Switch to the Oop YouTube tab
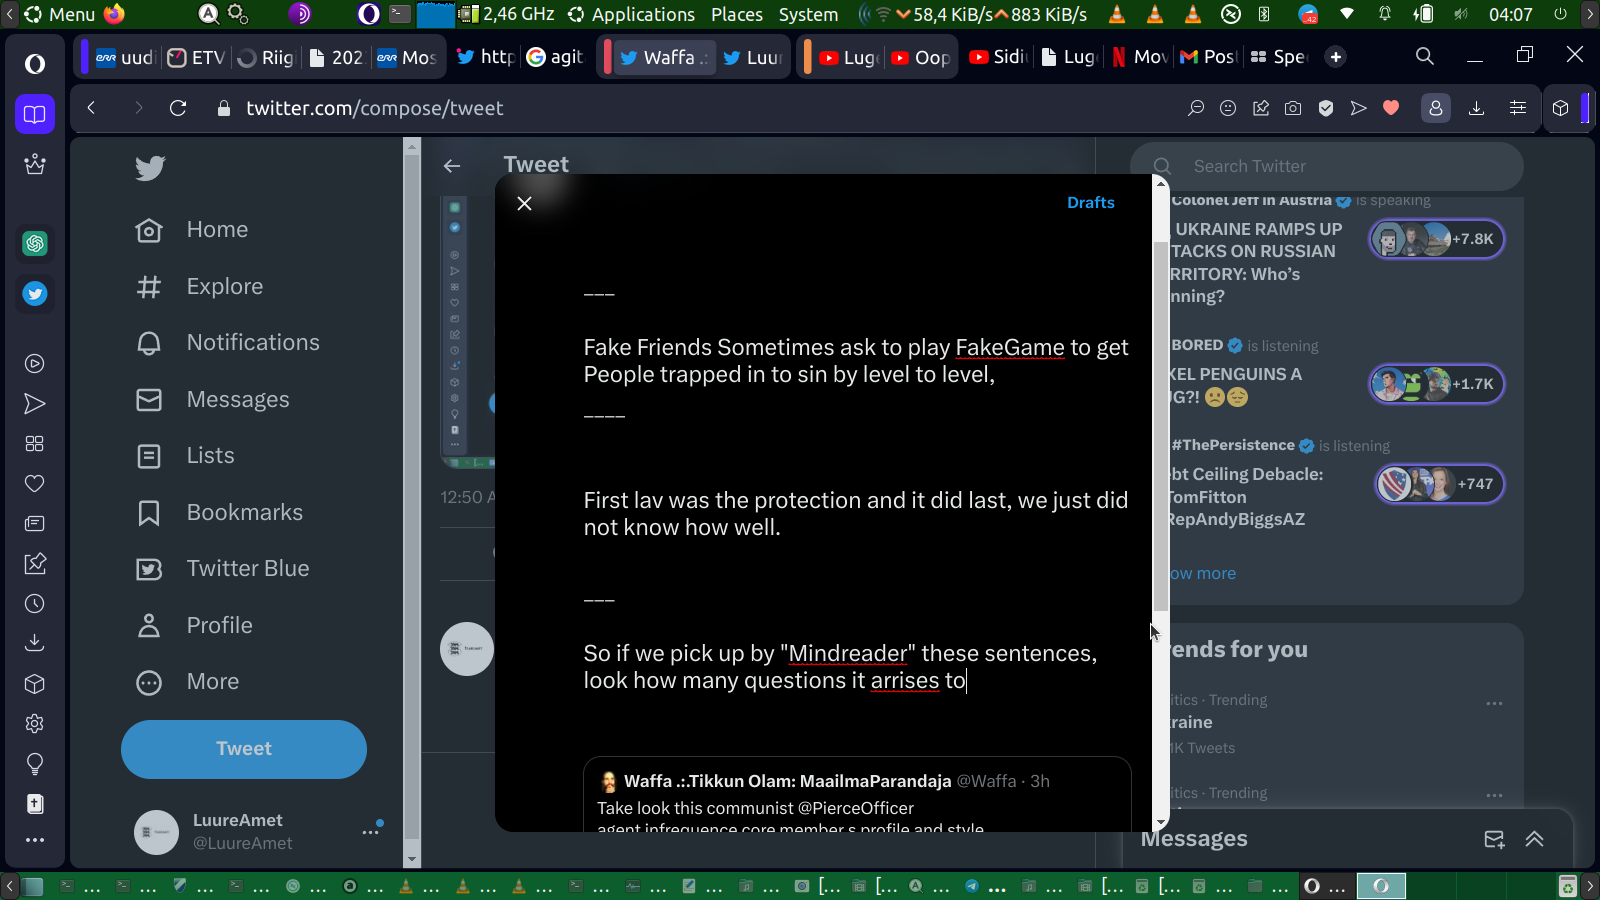This screenshot has width=1600, height=900. [921, 57]
